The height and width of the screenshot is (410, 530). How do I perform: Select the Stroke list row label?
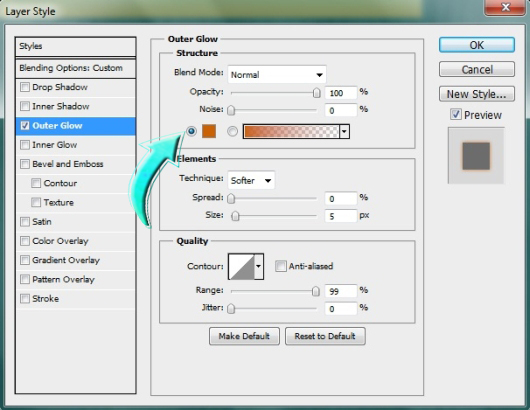[x=46, y=299]
